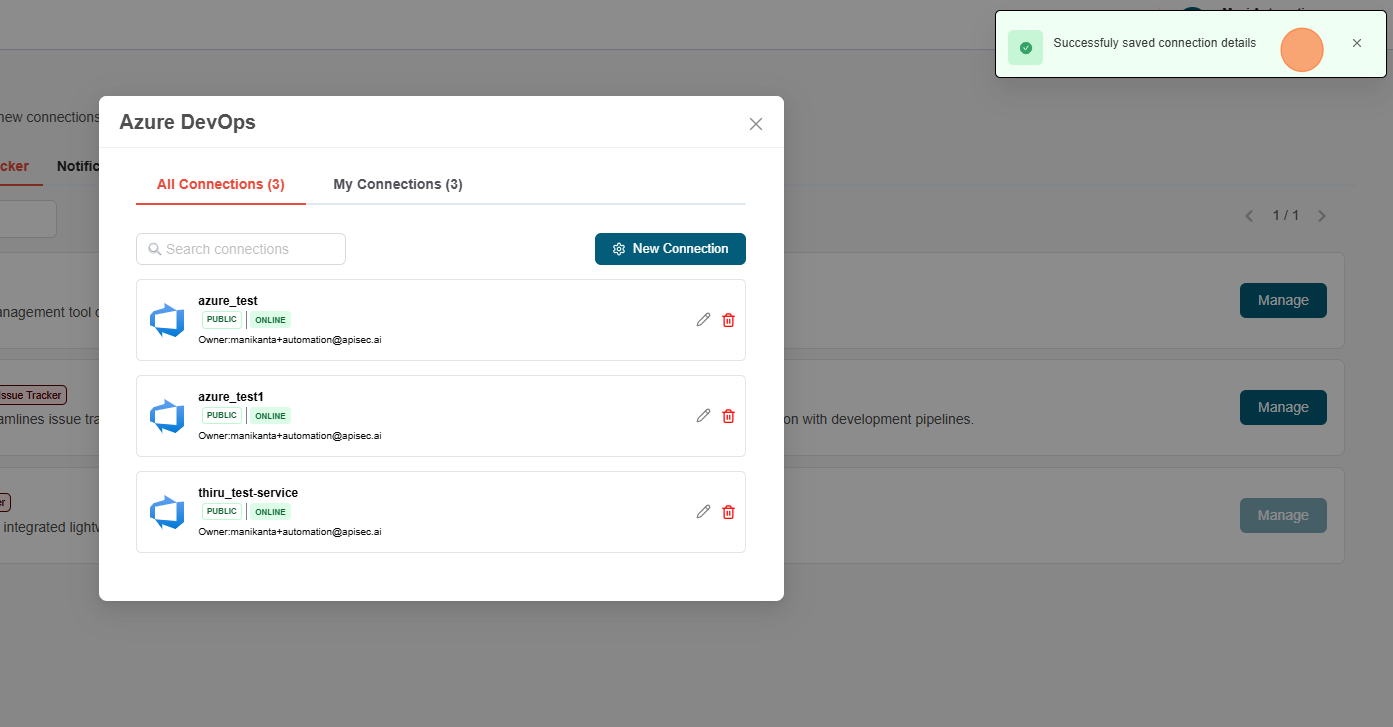
Task: Click red trash icon for azure_test1
Action: (x=728, y=416)
